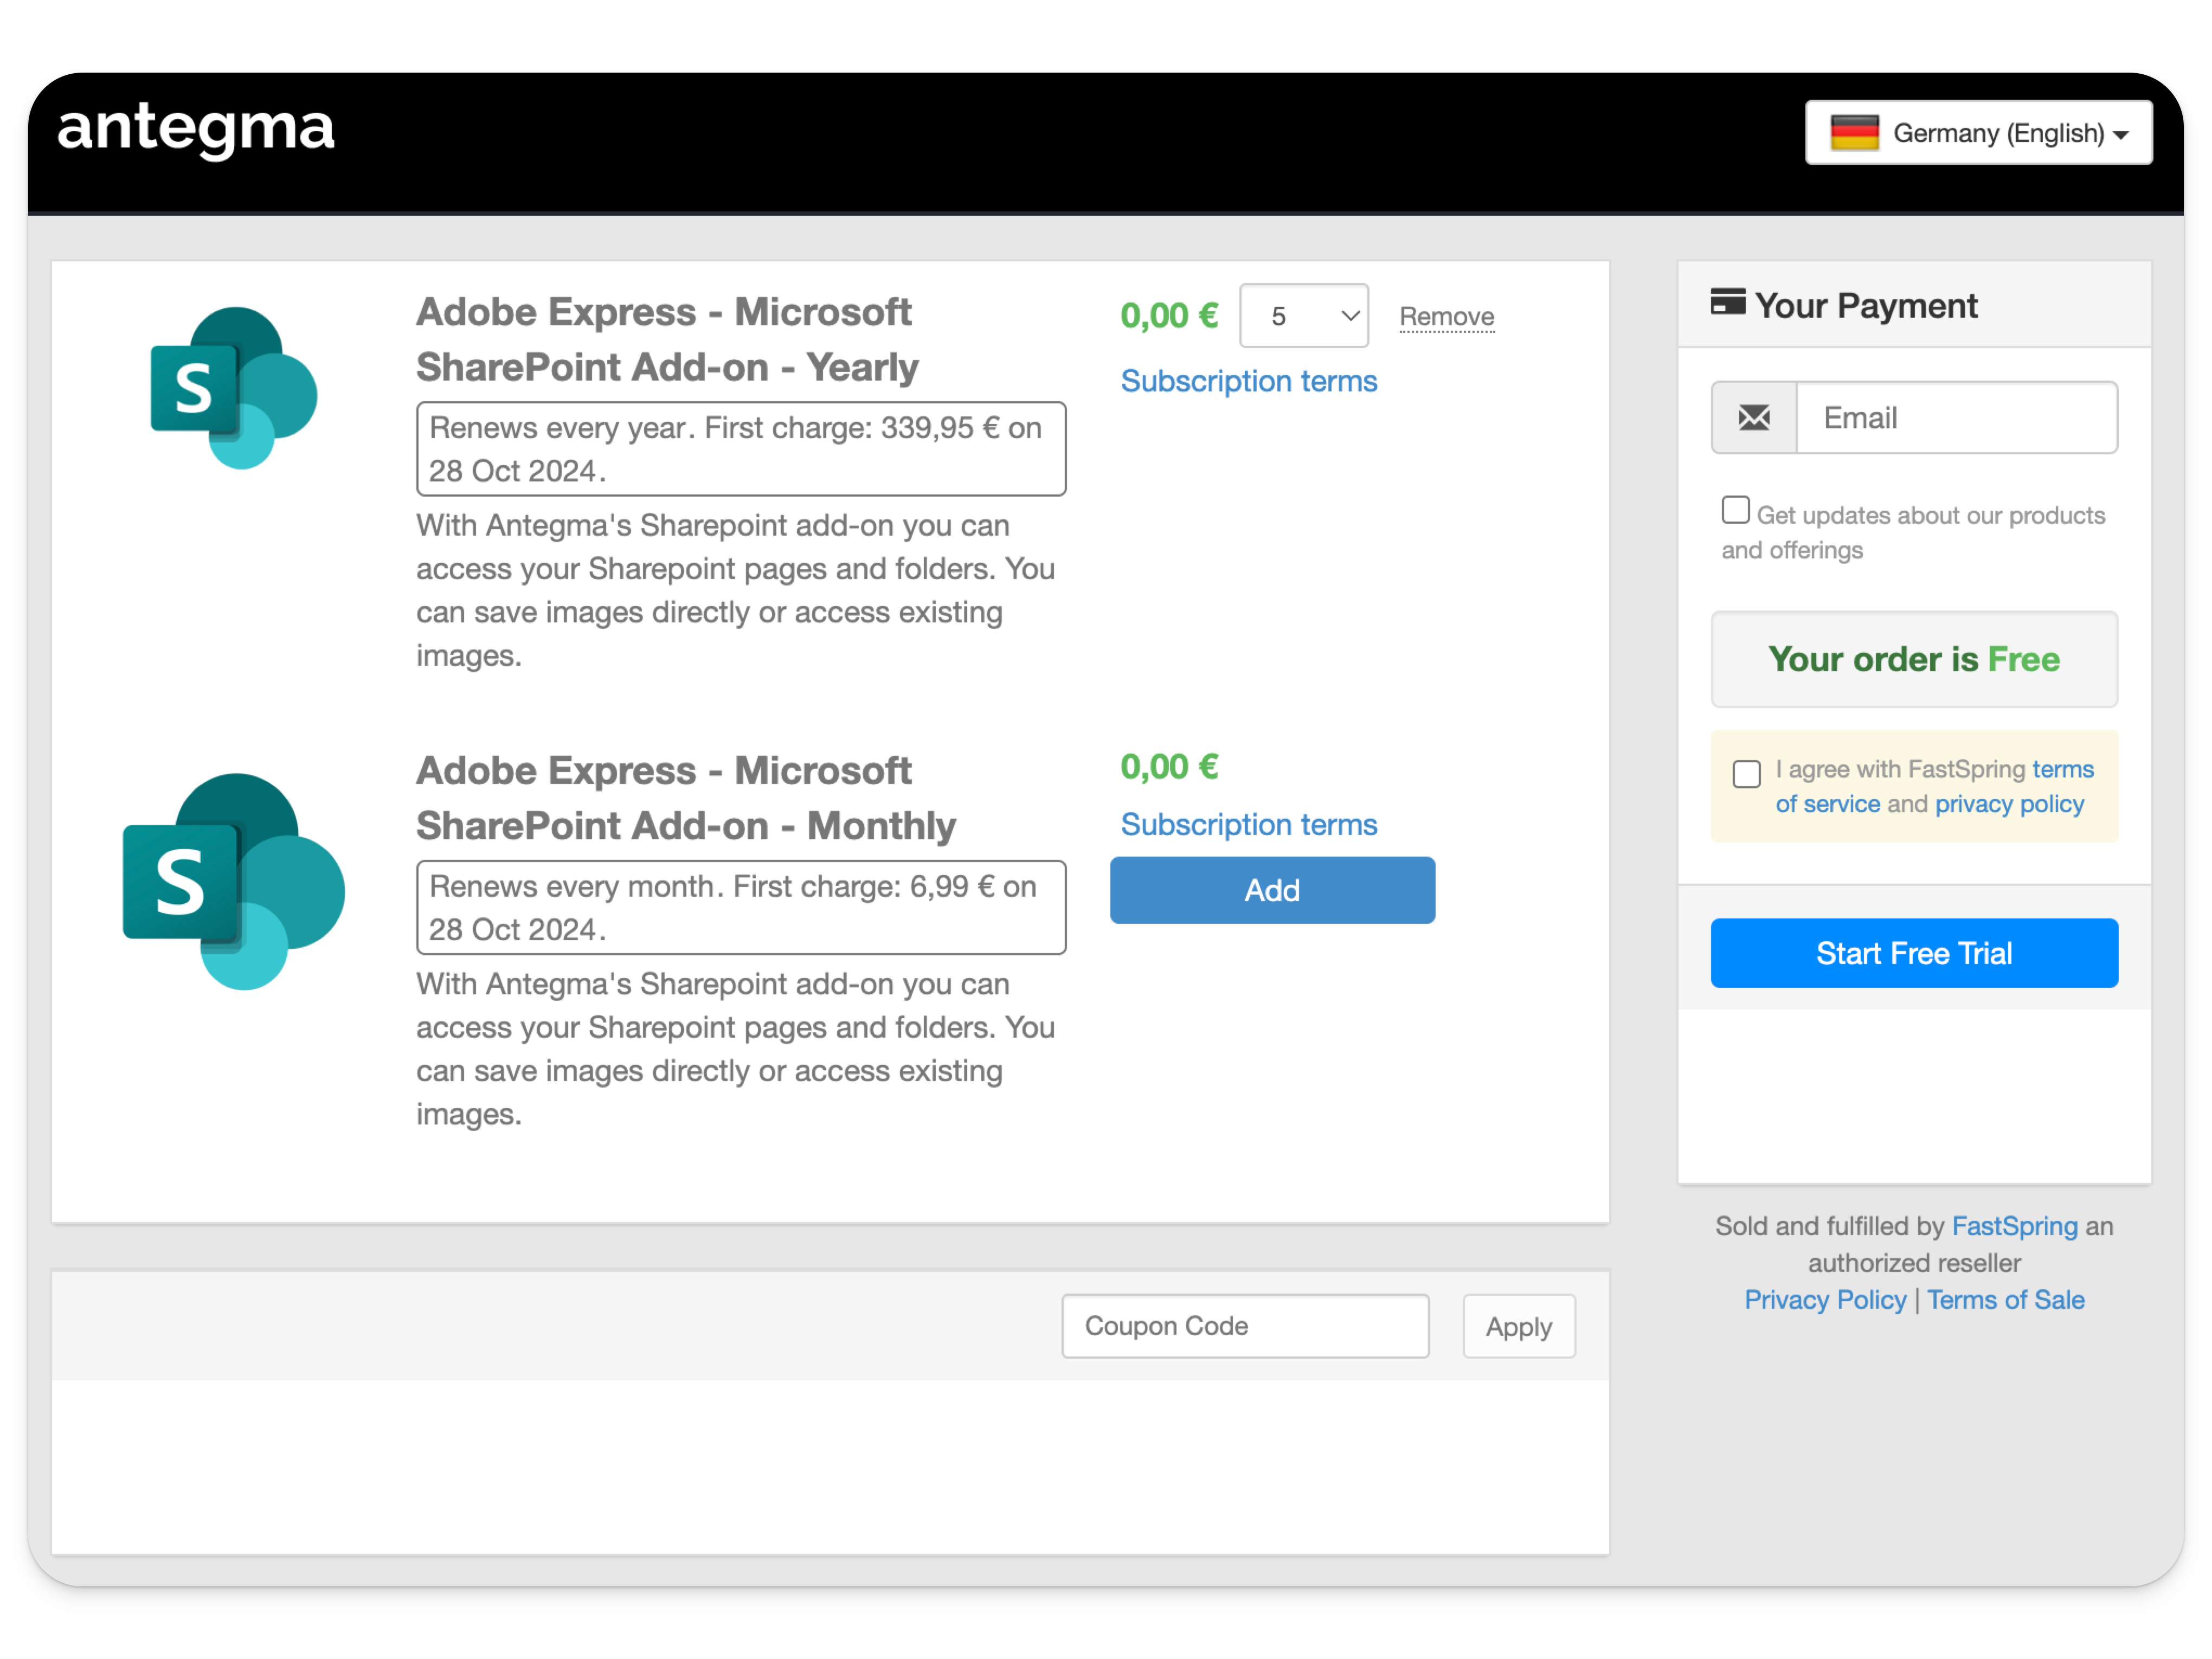Click the Monthly add-on product title
The height and width of the screenshot is (1659, 2212).
pos(685,798)
